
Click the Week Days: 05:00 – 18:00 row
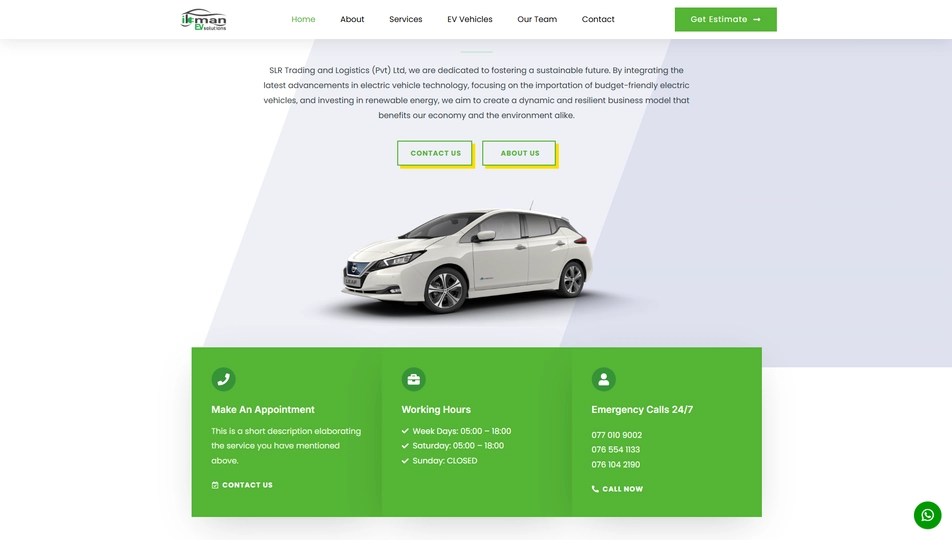(456, 431)
